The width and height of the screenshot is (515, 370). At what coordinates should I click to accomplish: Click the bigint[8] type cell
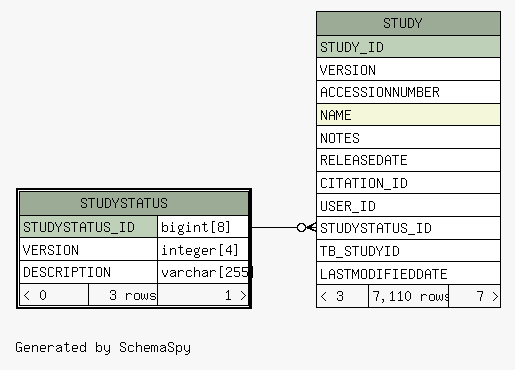[203, 227]
